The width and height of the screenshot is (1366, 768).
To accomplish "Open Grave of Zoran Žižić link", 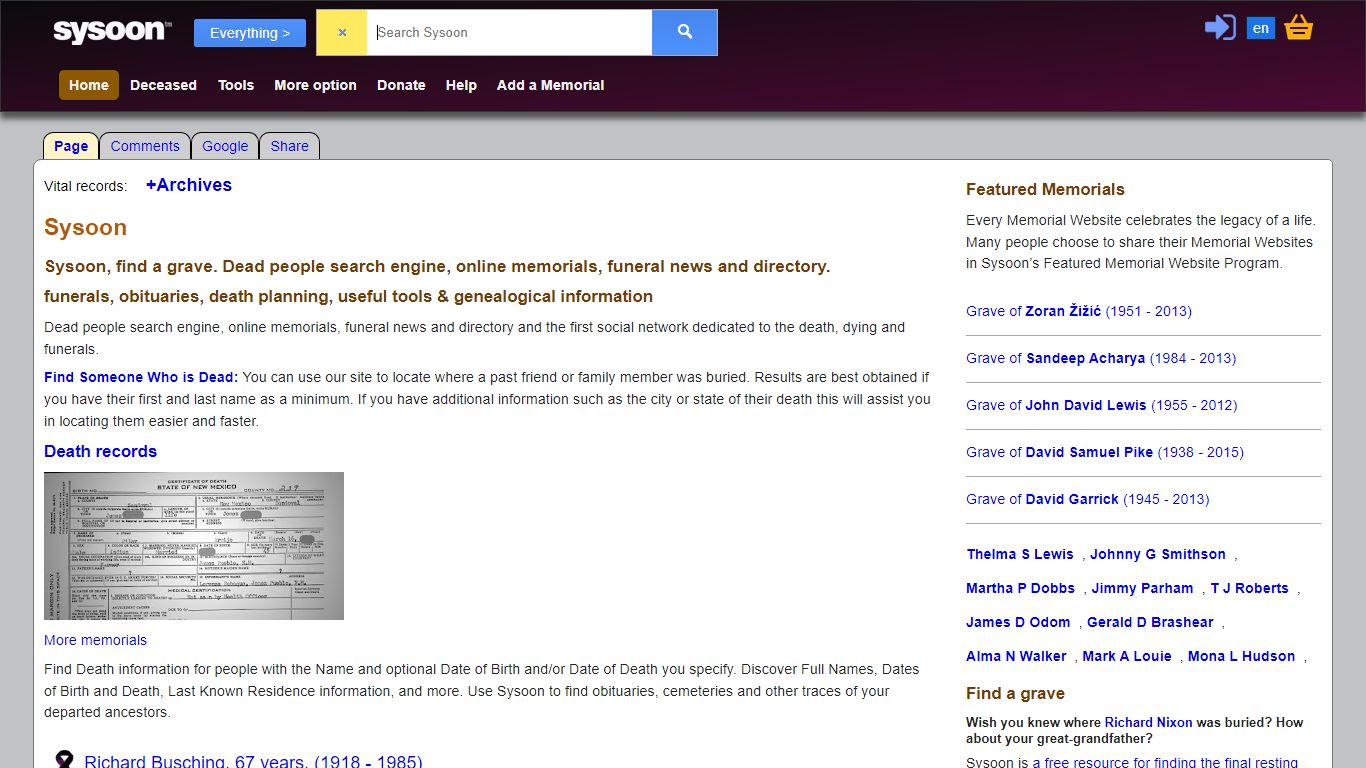I will (x=1079, y=311).
